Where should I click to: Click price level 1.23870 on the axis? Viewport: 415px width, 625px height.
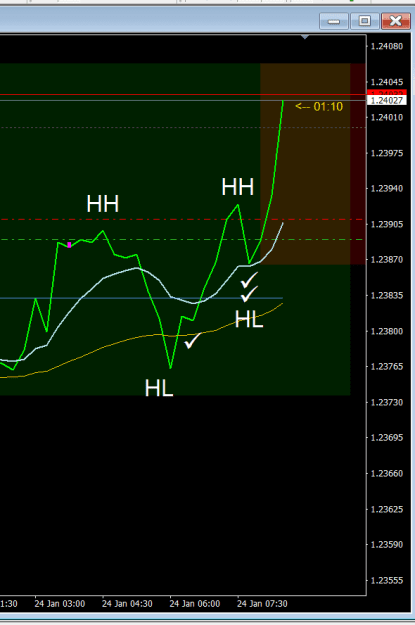tap(387, 260)
